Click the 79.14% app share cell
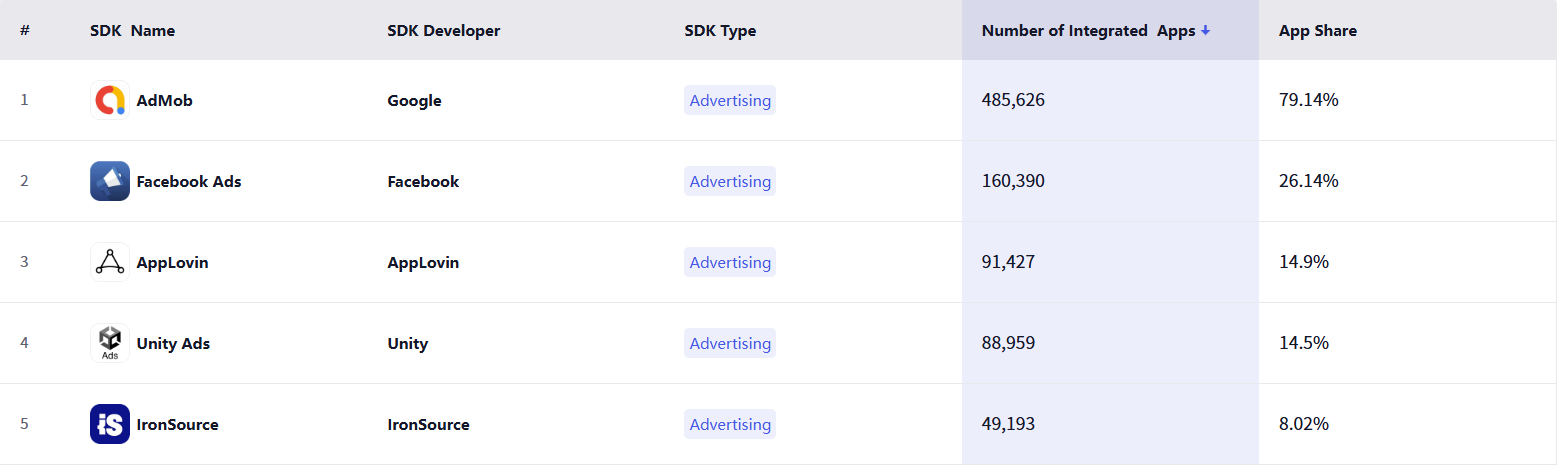This screenshot has height=465, width=1557. click(x=1308, y=100)
